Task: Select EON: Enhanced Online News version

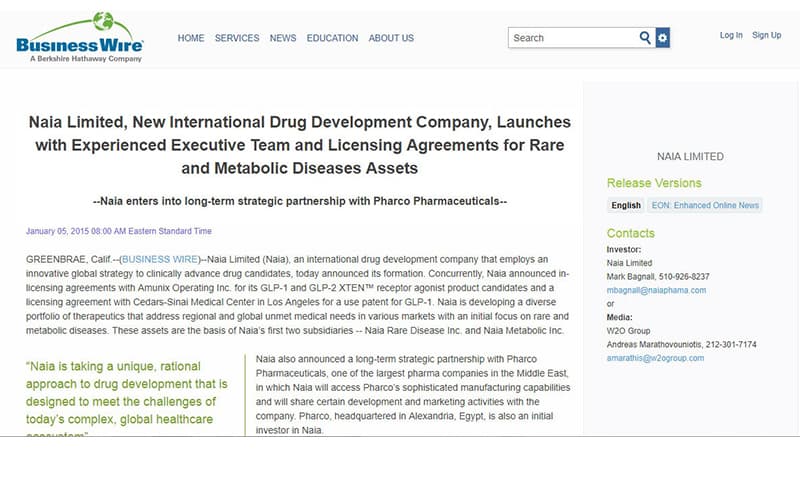Action: [x=705, y=205]
